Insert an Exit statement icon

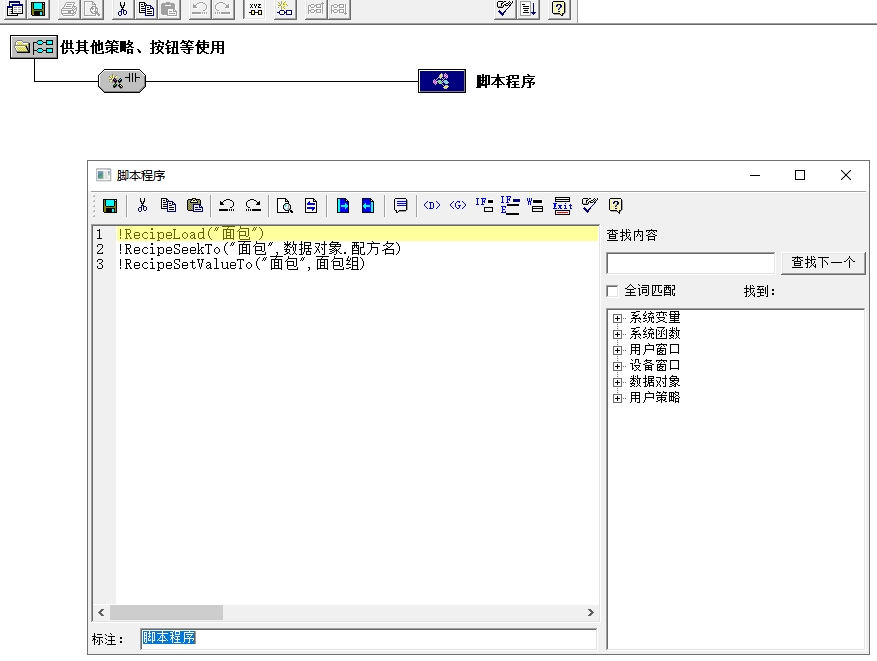[562, 205]
